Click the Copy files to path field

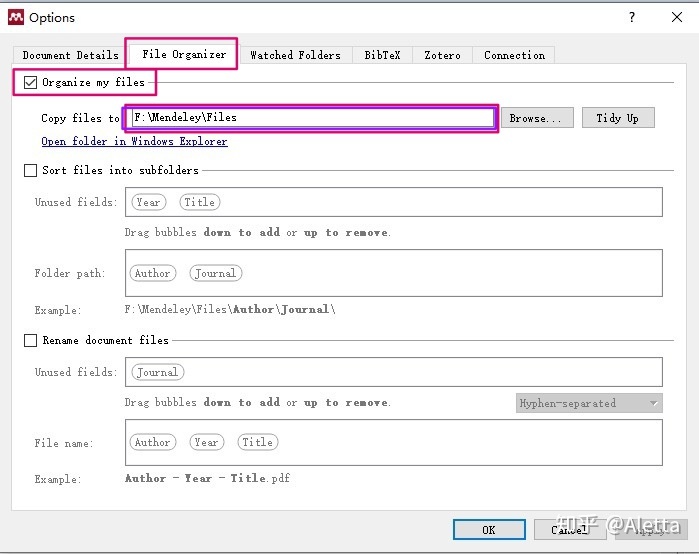[313, 118]
